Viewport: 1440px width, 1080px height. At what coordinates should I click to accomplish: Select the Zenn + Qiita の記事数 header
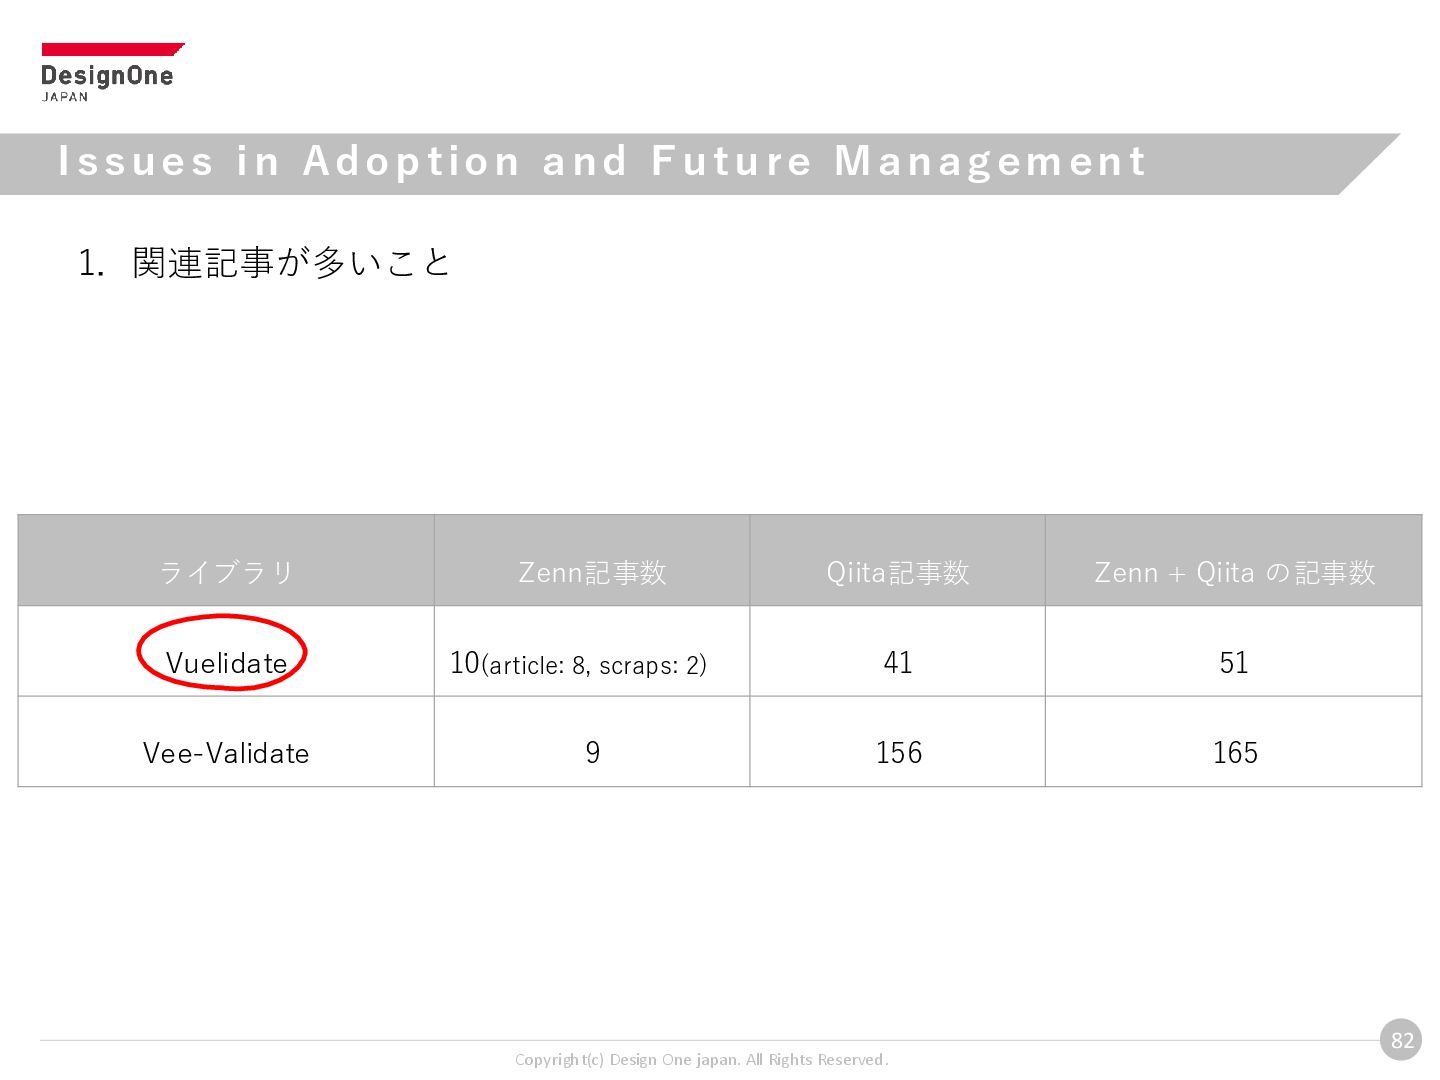[x=1234, y=572]
